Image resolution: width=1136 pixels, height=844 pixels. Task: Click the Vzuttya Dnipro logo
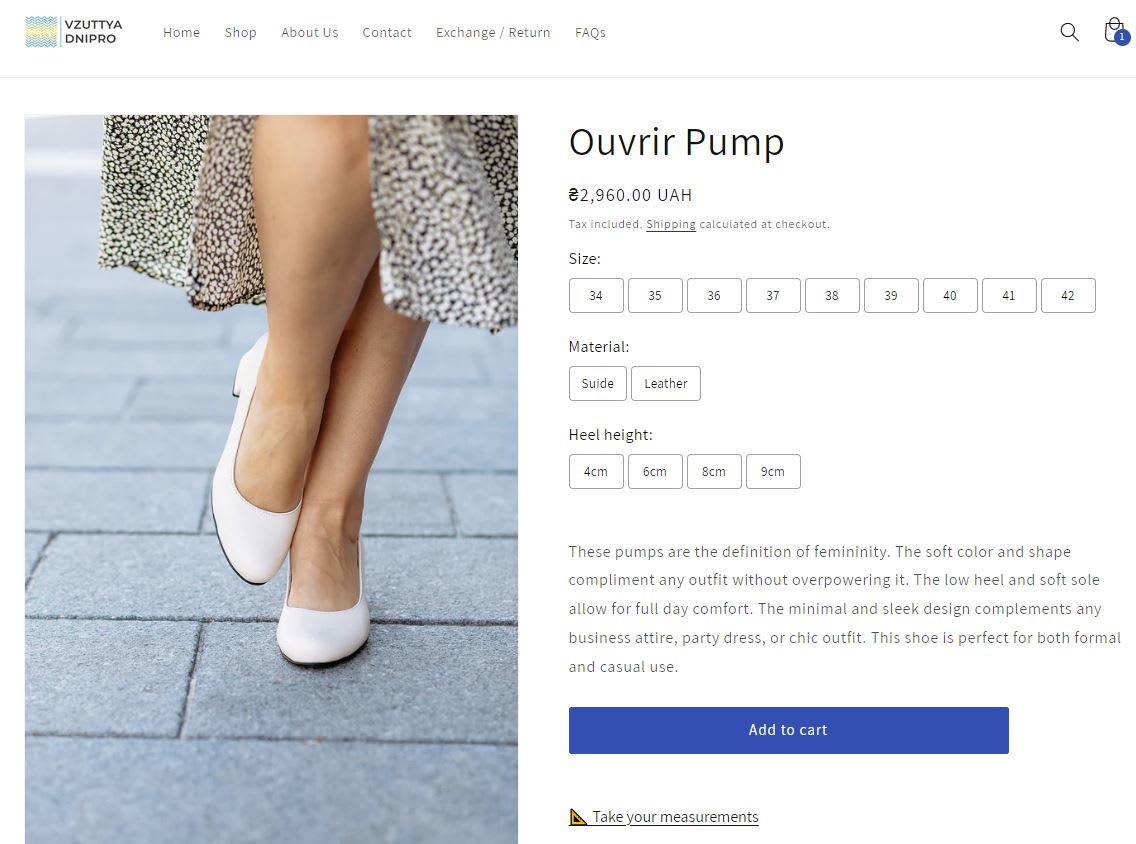coord(74,32)
